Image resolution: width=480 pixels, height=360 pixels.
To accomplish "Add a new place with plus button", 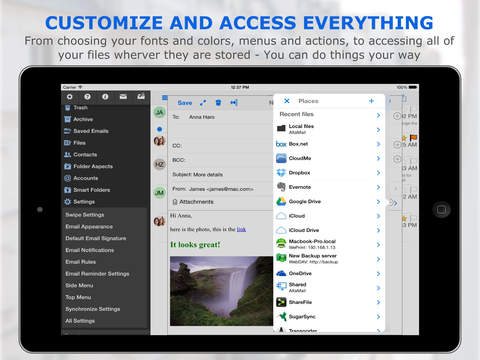I will click(372, 101).
